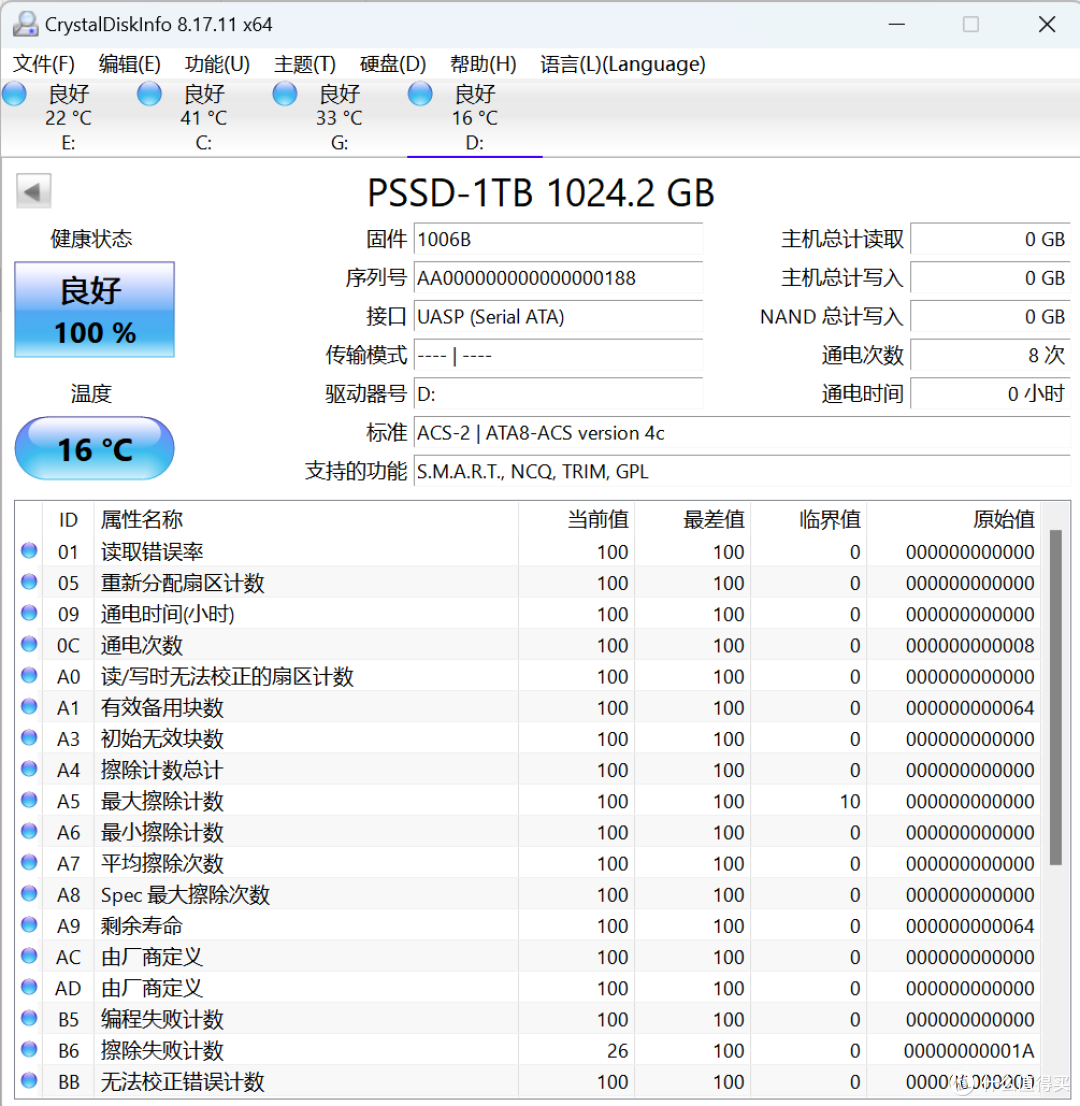
Task: Click the 通电时间 value 0 小时
Action: [990, 394]
